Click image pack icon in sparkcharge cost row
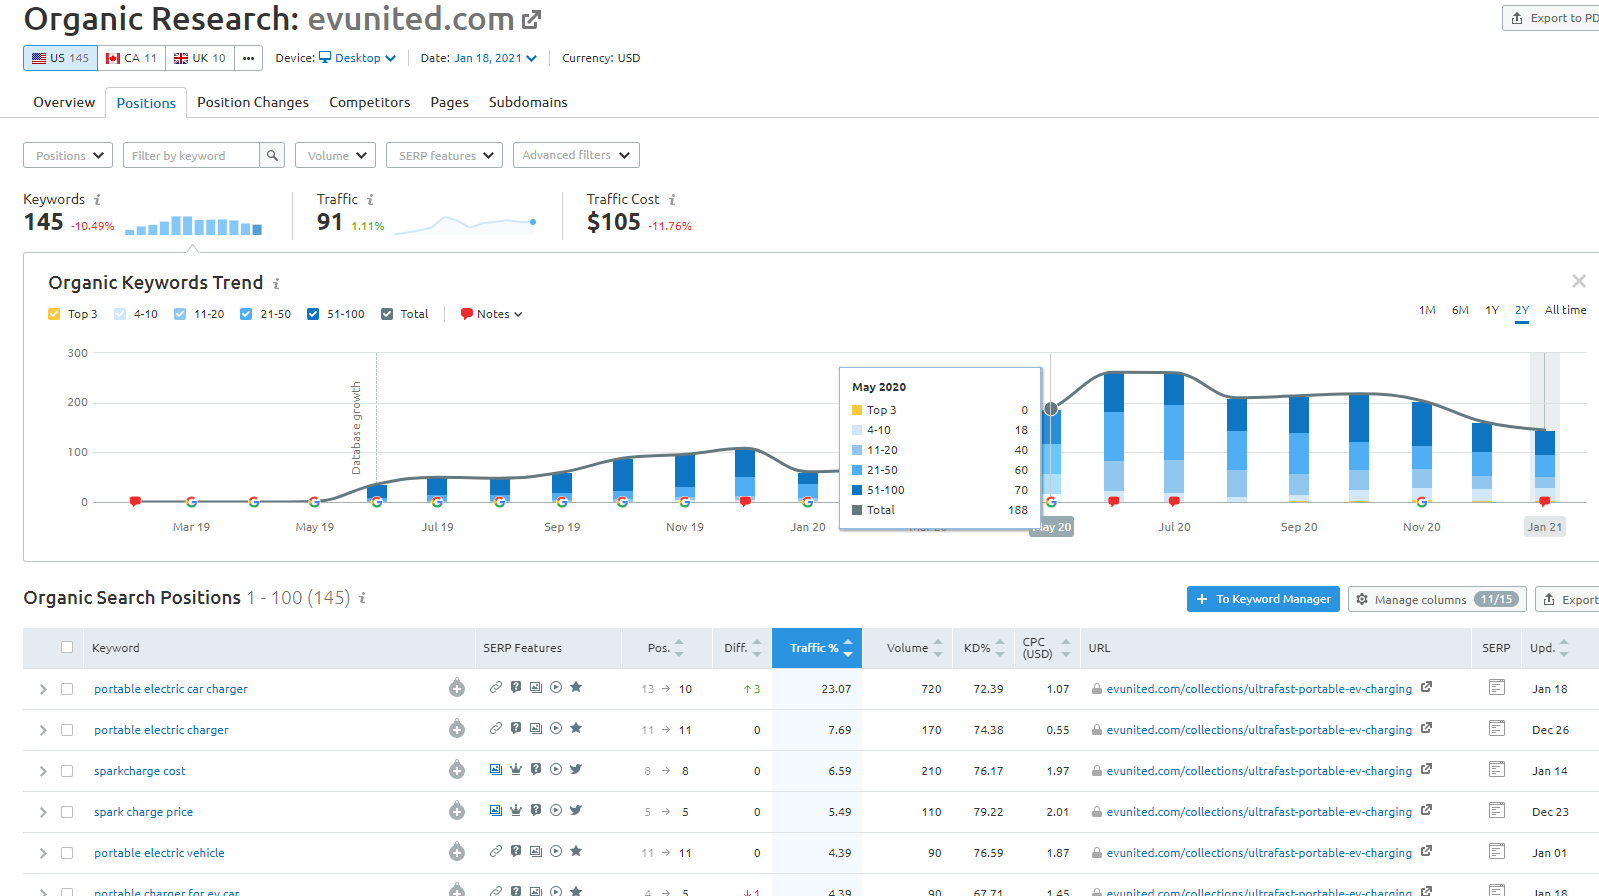Screen dimensions: 1599x896 click(496, 769)
